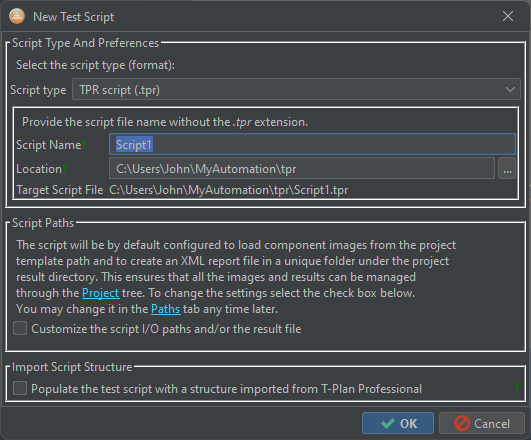Click inside the Location path field

302,168
